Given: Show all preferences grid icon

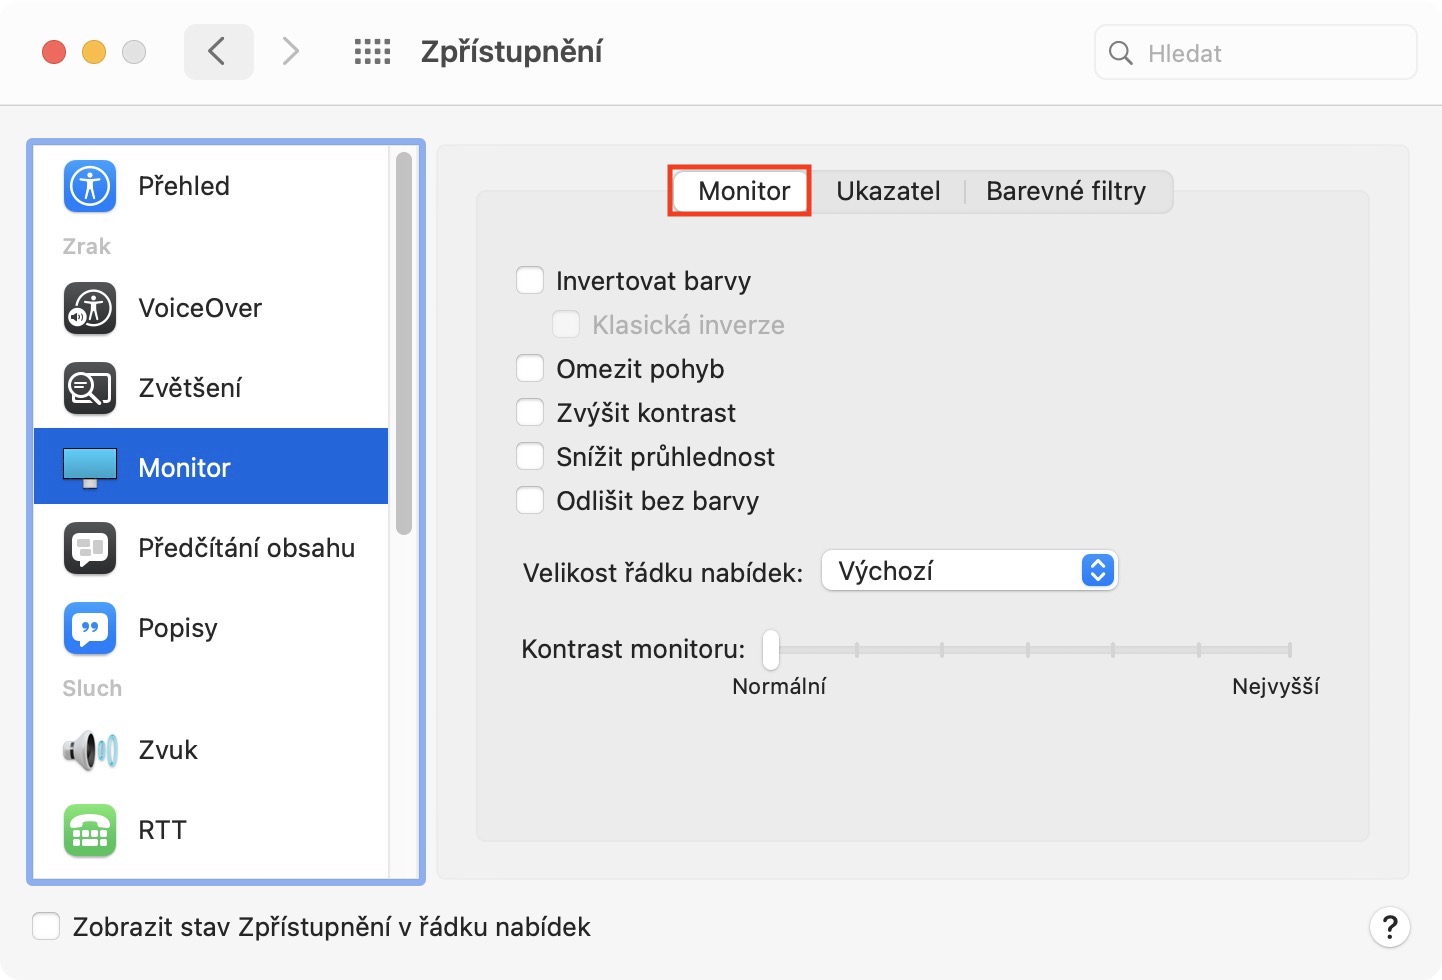Looking at the screenshot, I should pos(372,52).
